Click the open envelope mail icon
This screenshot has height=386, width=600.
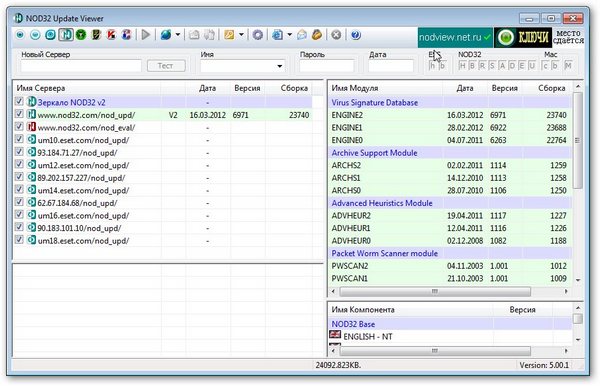[302, 35]
